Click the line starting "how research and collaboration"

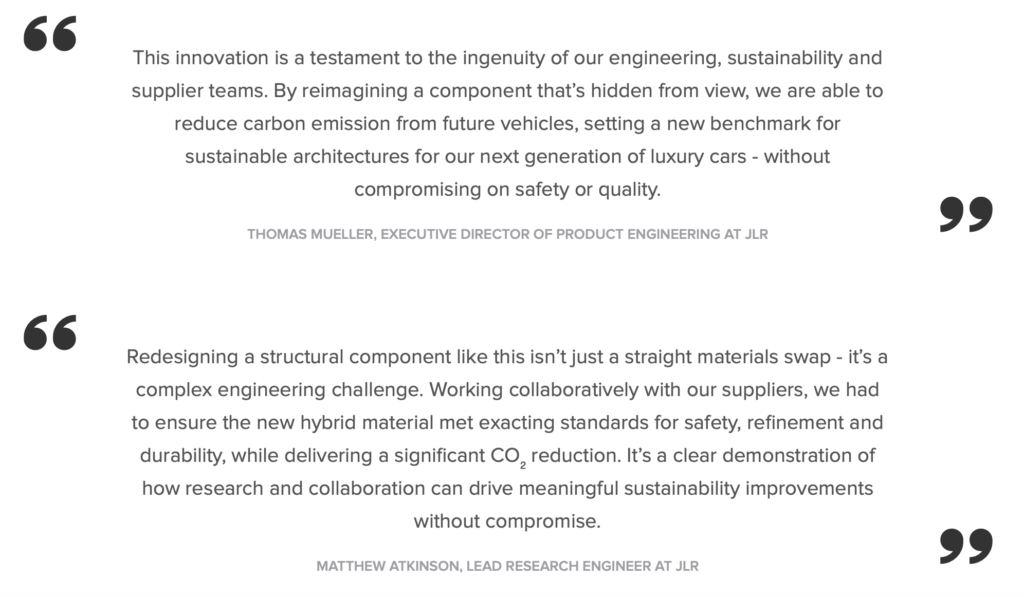pos(507,489)
